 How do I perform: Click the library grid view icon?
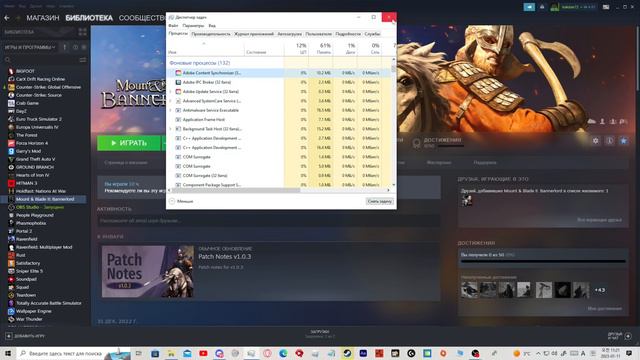(82, 32)
